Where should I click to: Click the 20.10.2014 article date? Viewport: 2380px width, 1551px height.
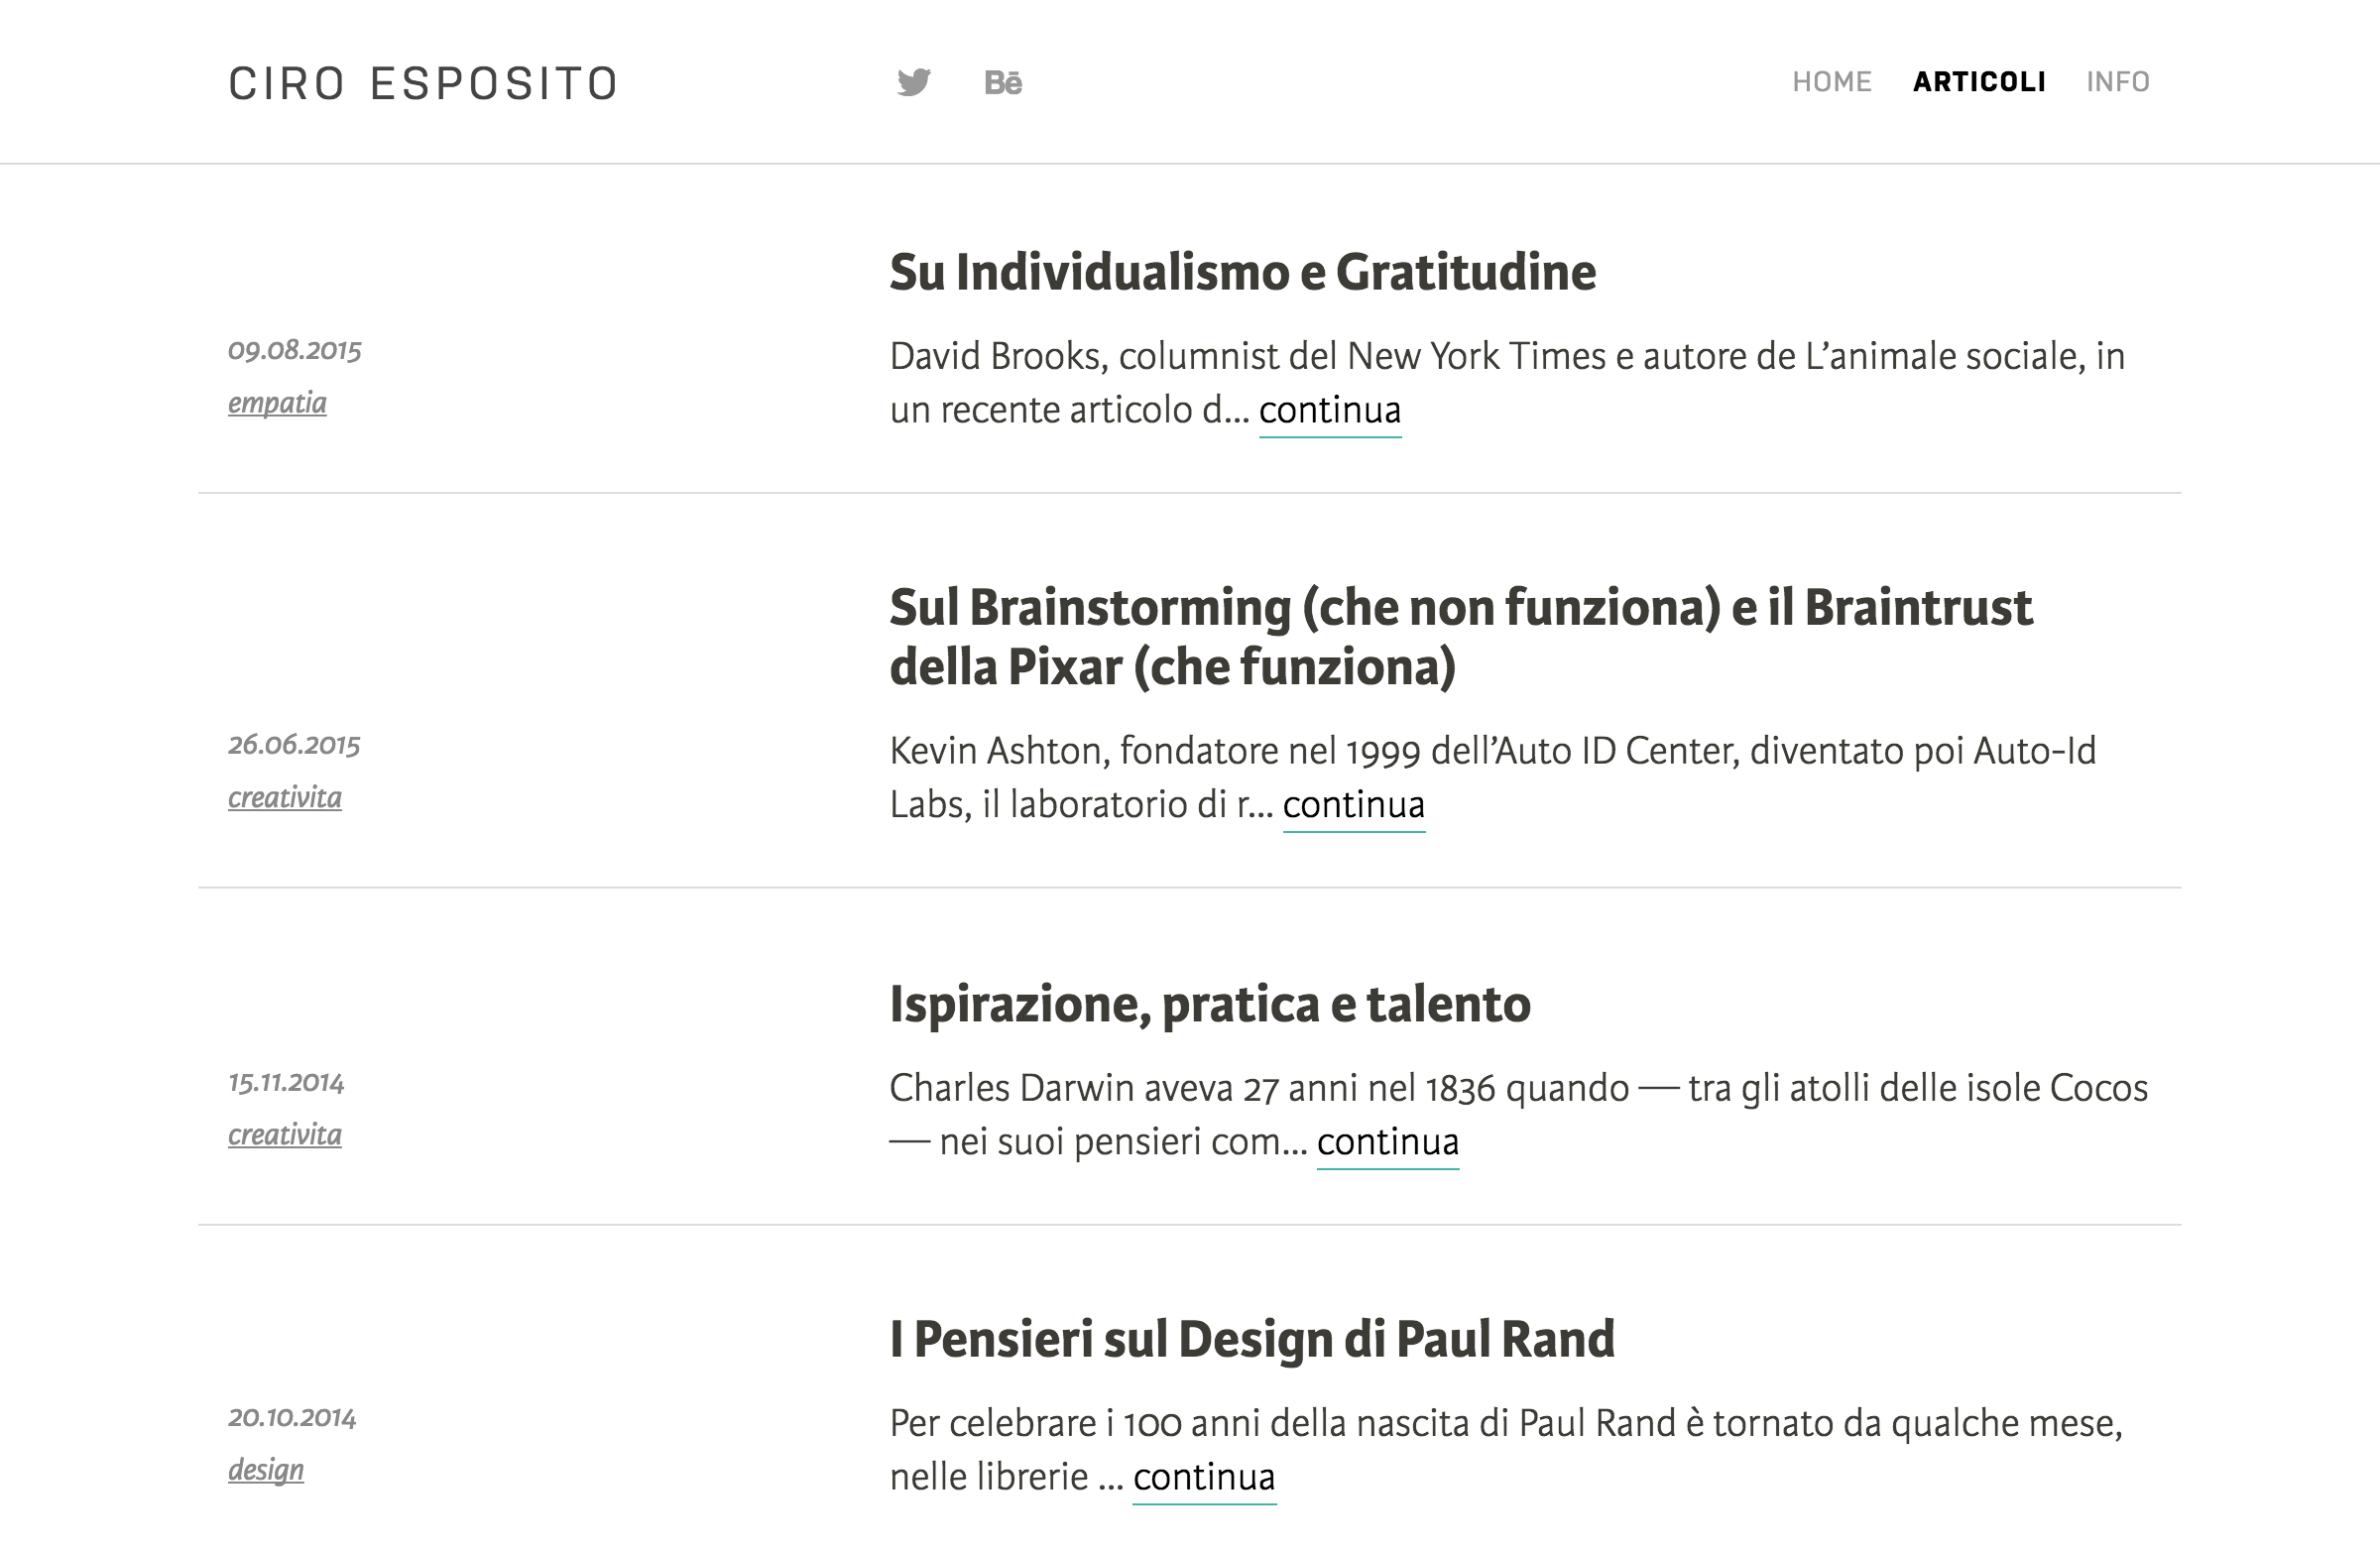pos(291,1418)
